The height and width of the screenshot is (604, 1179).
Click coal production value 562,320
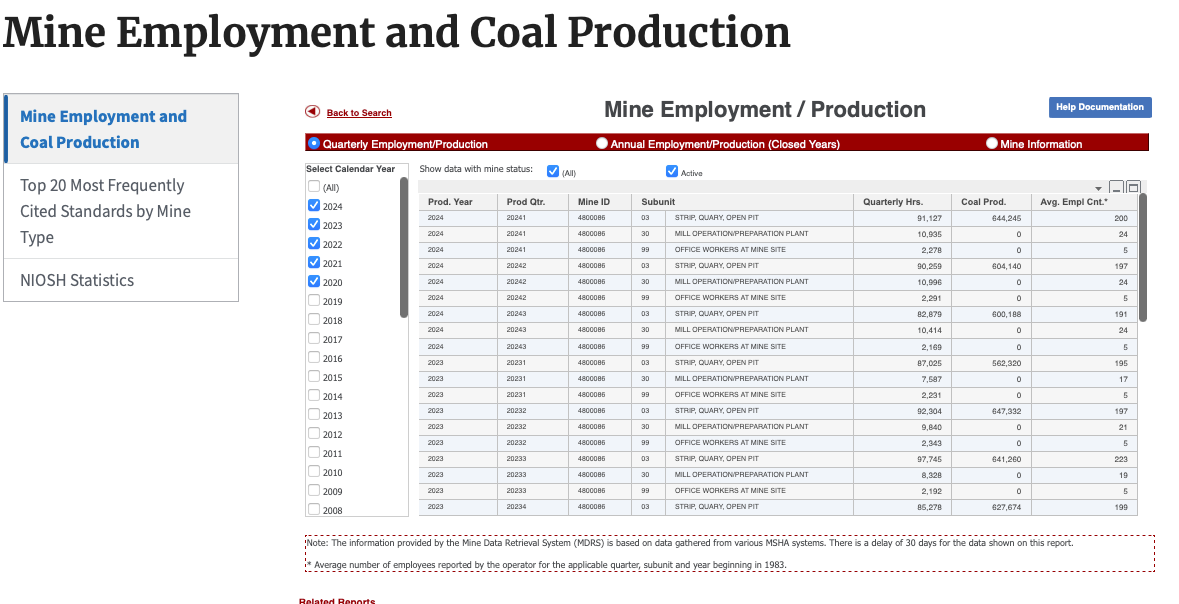[x=1006, y=363]
